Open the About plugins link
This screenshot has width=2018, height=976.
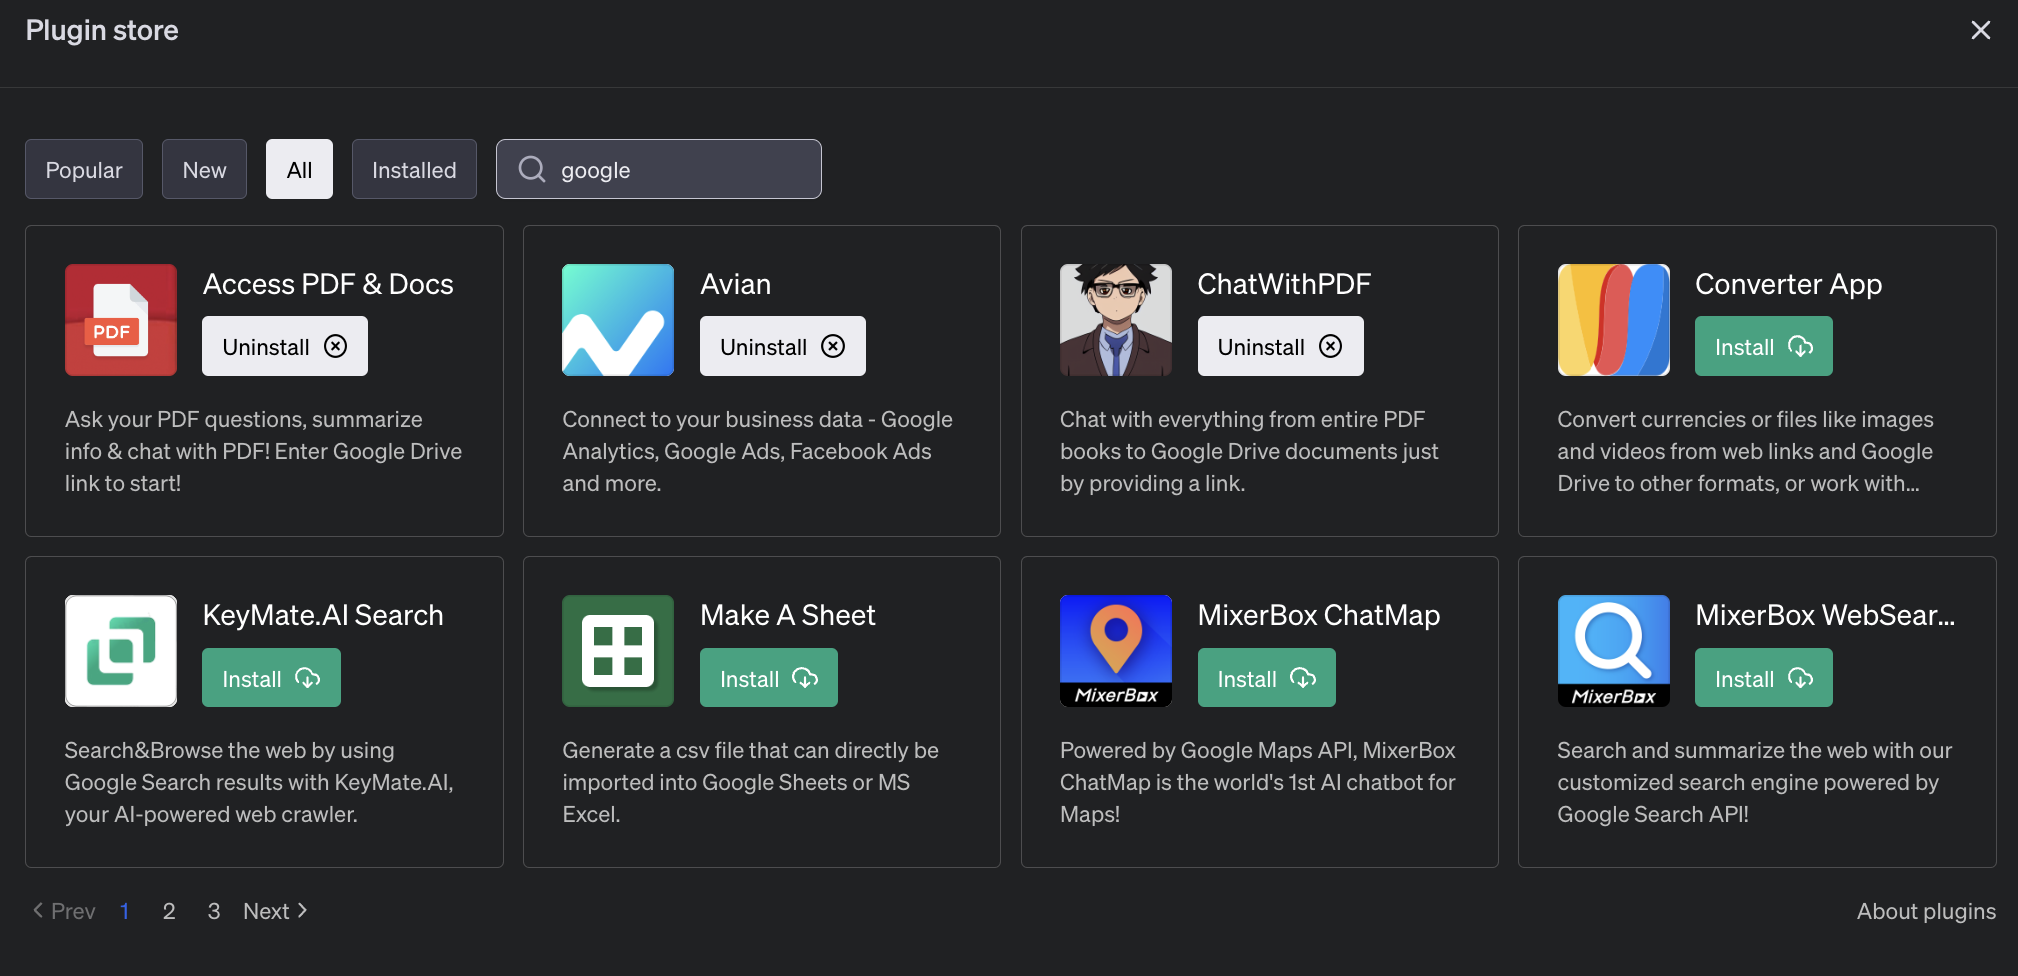click(x=1925, y=911)
